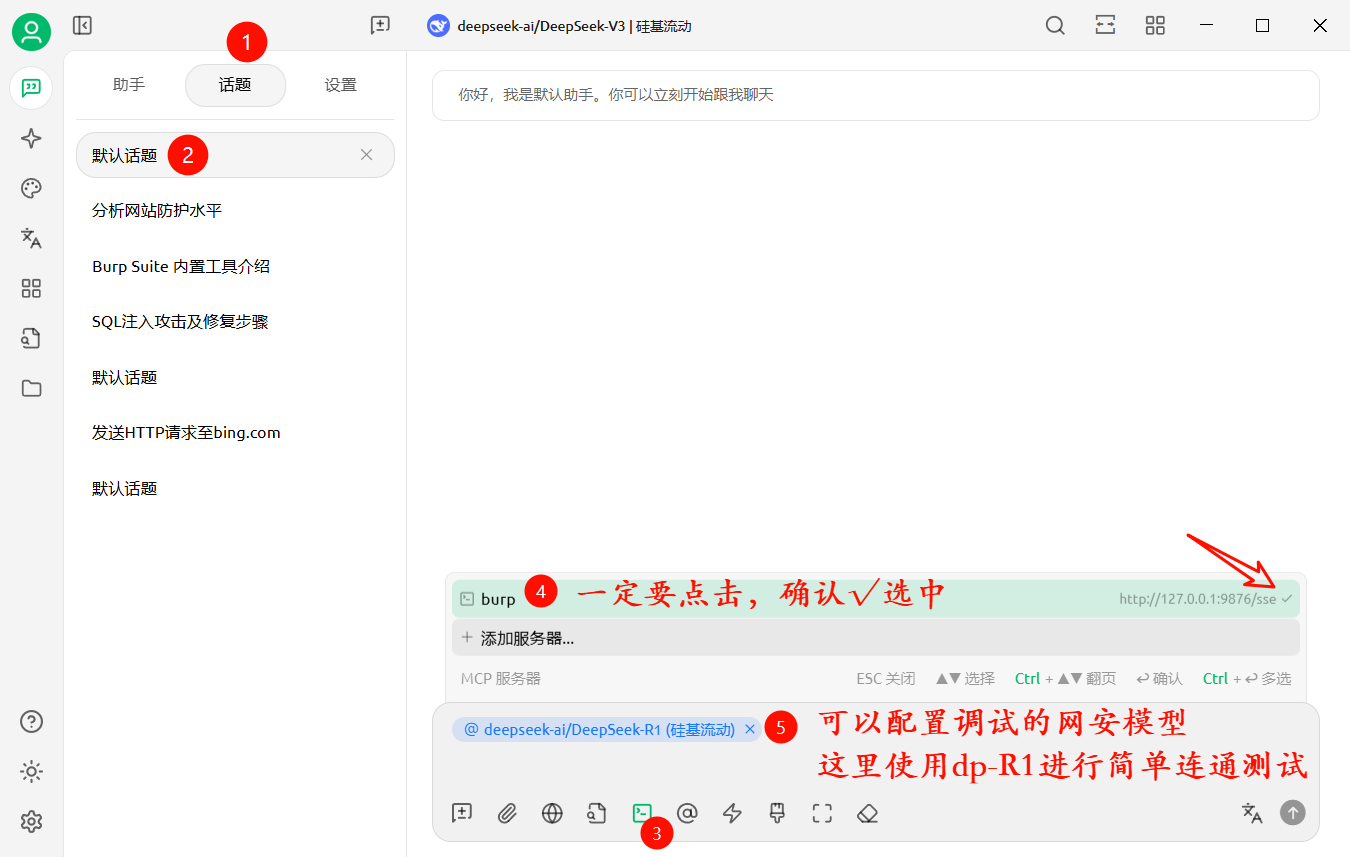Click translate icon beside send button
This screenshot has width=1350, height=857.
1252,813
